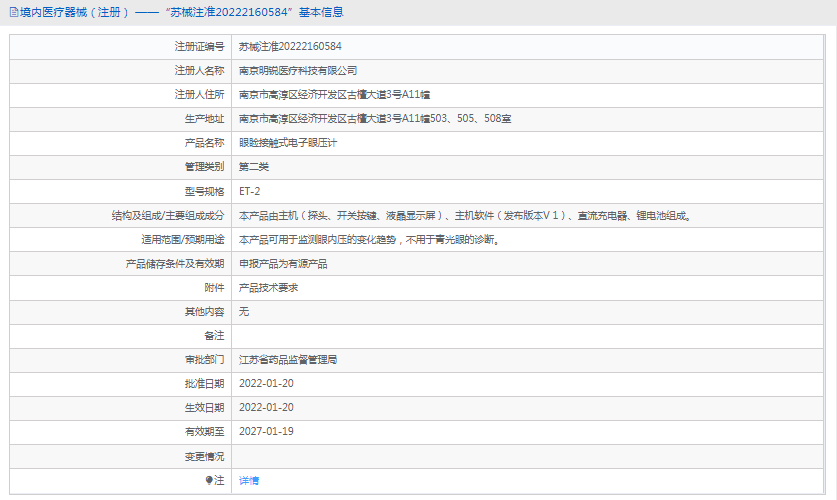837x500 pixels.
Task: Click the 变更情况 label
Action: 204,457
